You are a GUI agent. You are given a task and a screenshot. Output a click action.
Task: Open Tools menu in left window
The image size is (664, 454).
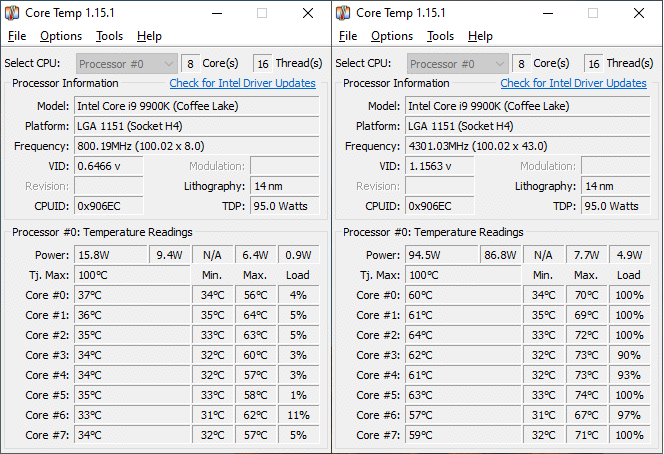tap(109, 36)
